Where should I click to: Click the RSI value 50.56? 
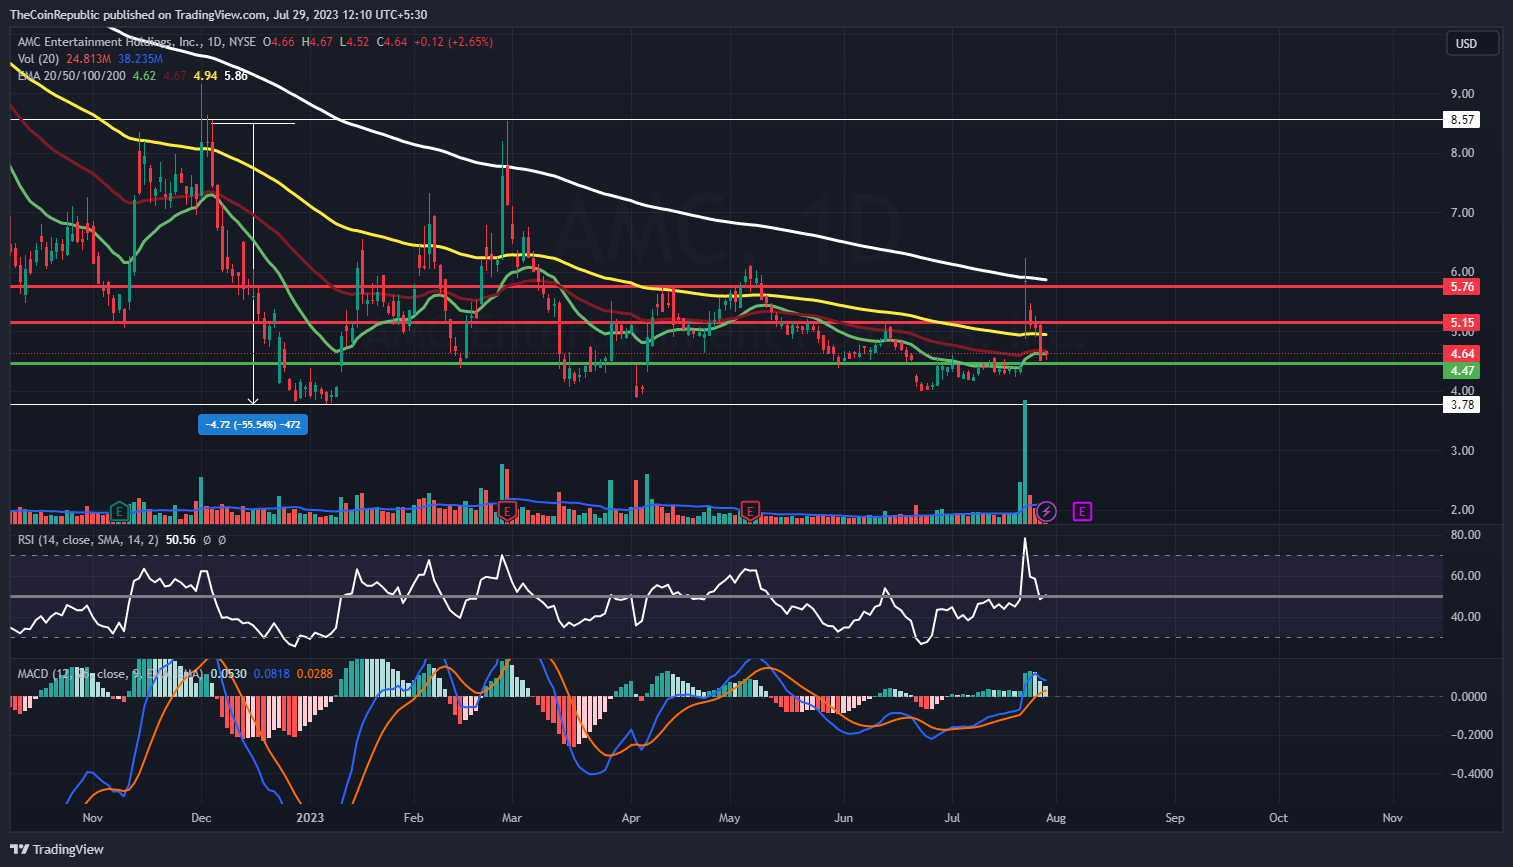click(181, 540)
